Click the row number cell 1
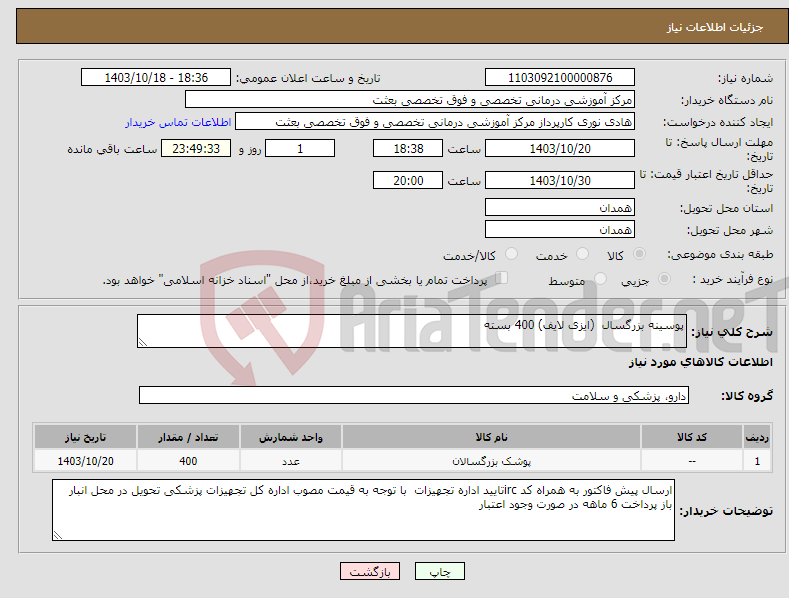 [757, 461]
